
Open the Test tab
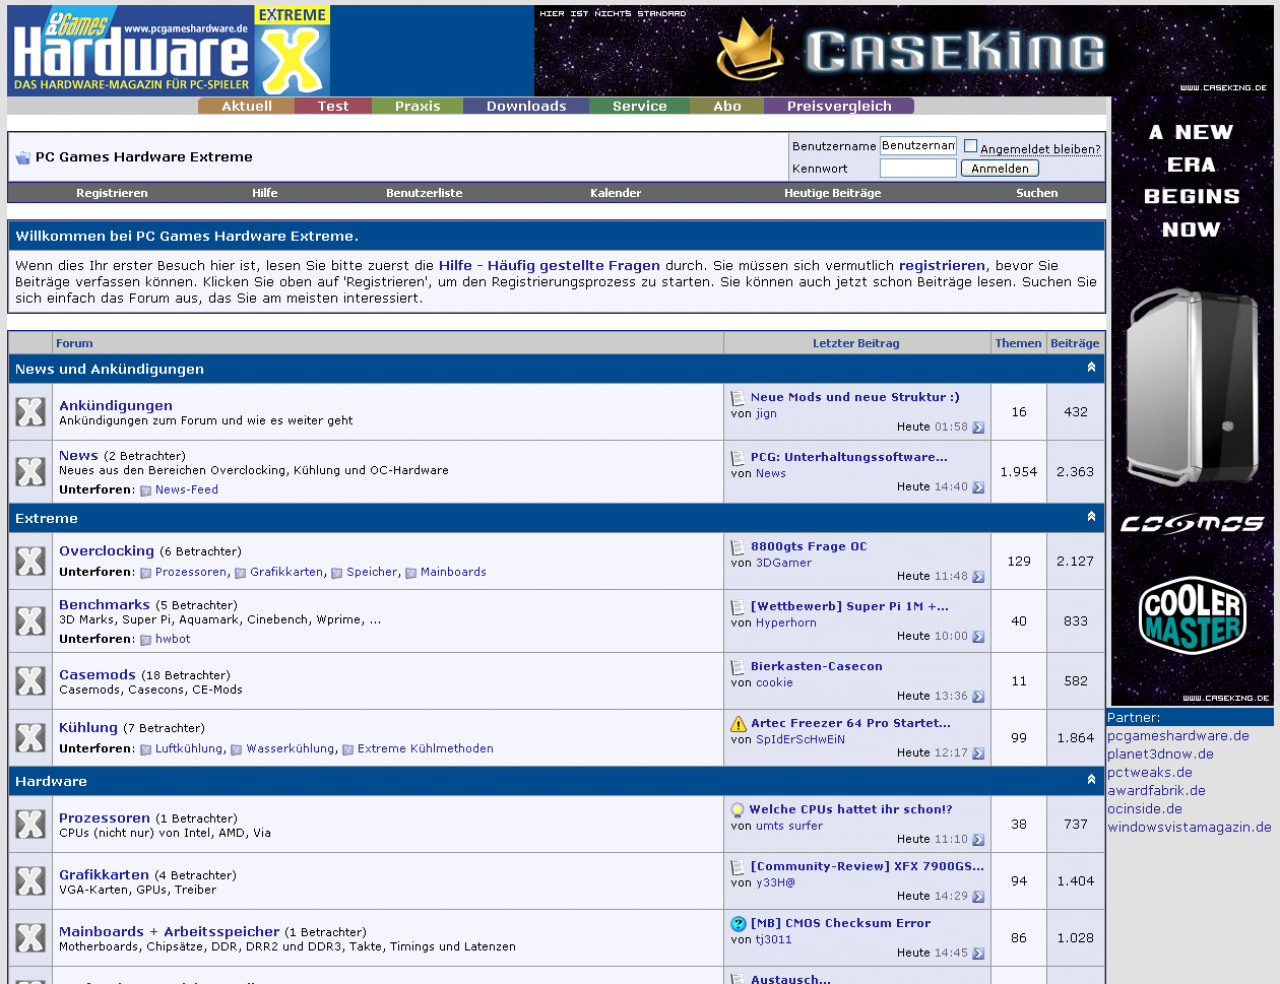[x=333, y=106]
